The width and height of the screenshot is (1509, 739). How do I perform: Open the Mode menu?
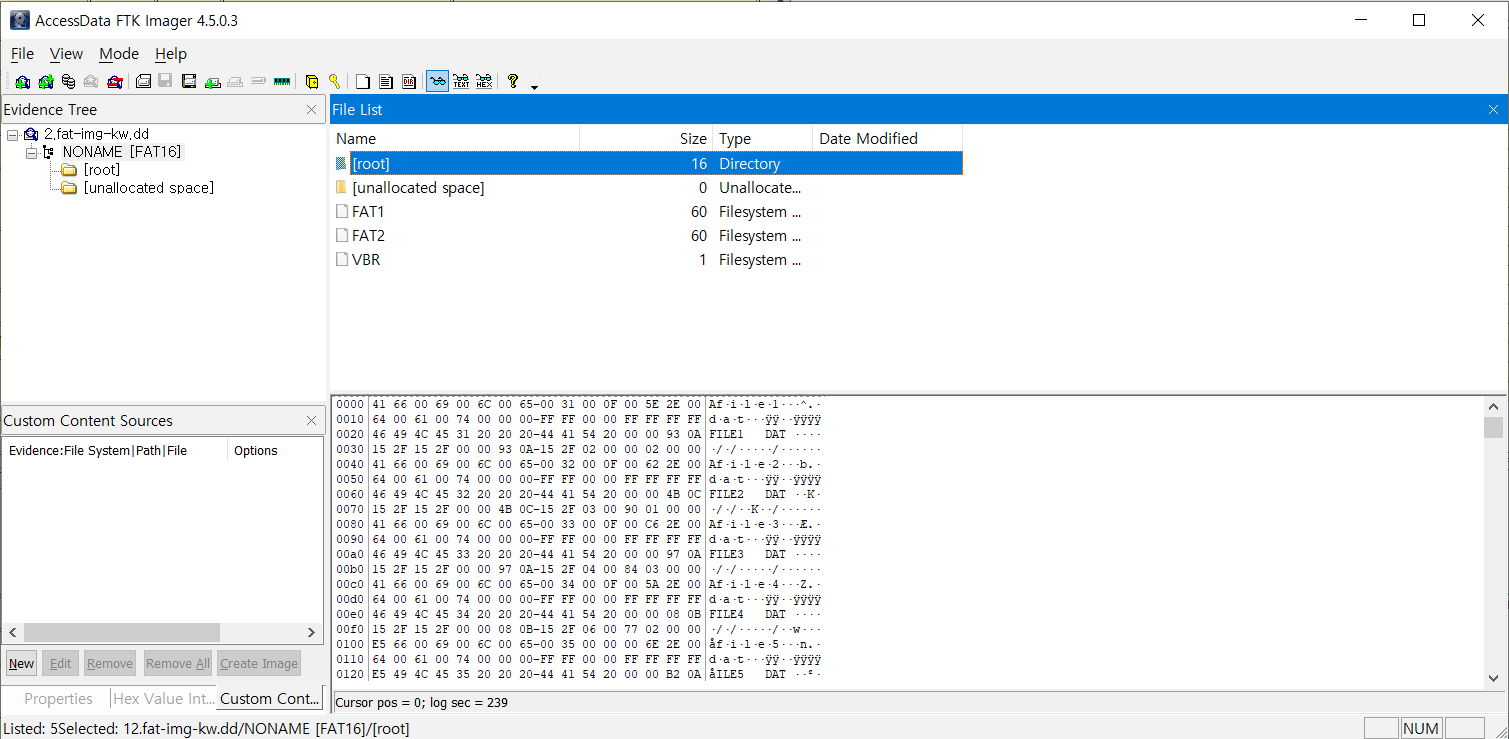(x=119, y=54)
